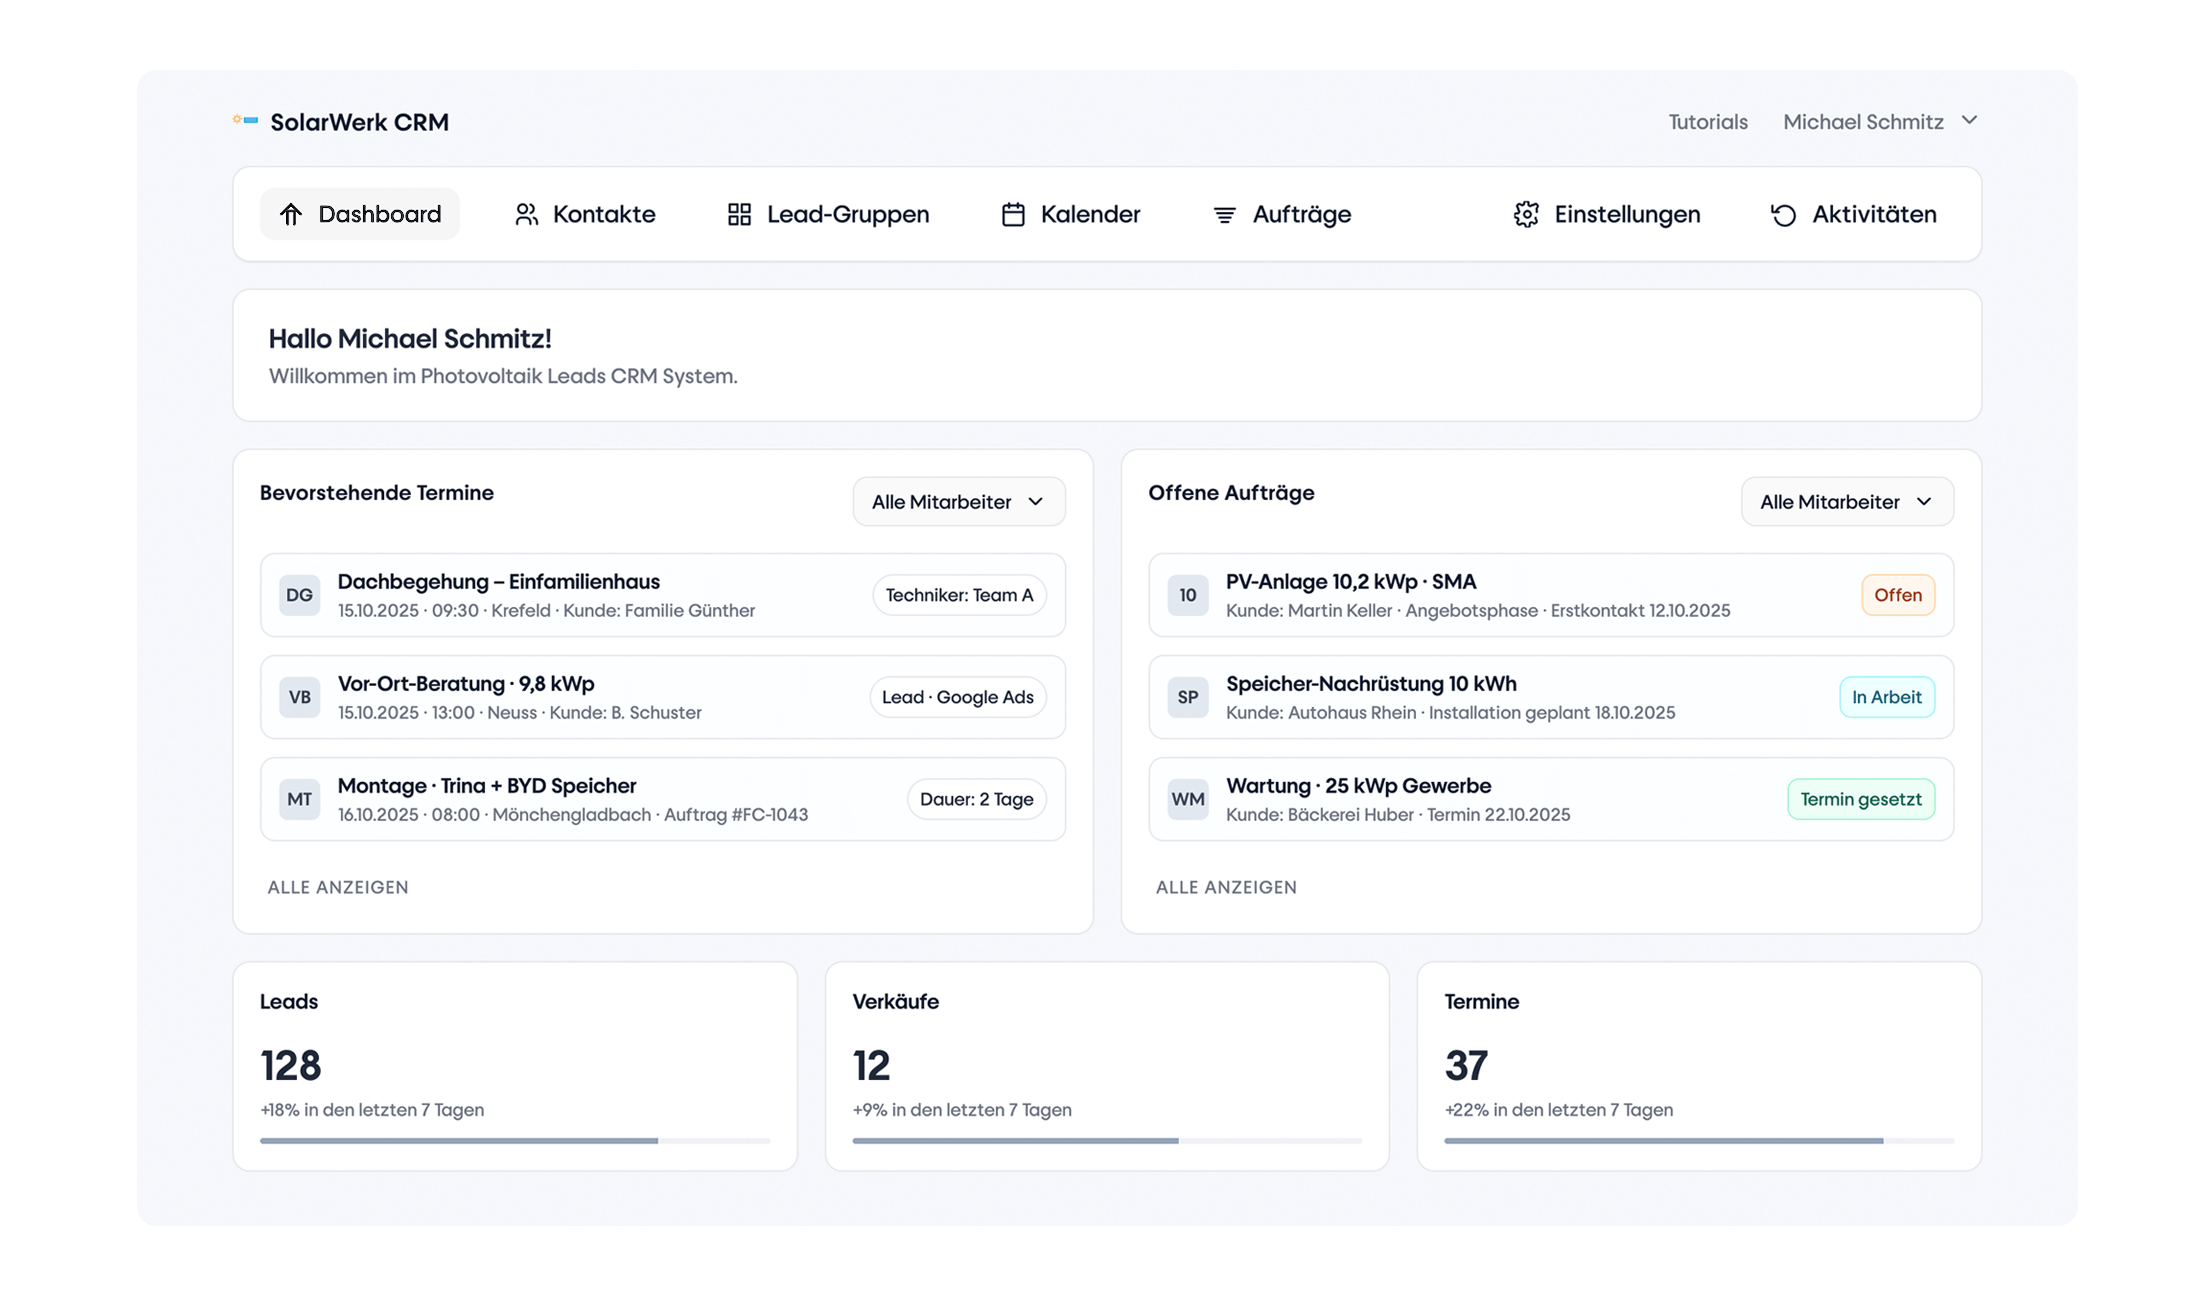Click the Kontakte people icon

pyautogui.click(x=526, y=214)
